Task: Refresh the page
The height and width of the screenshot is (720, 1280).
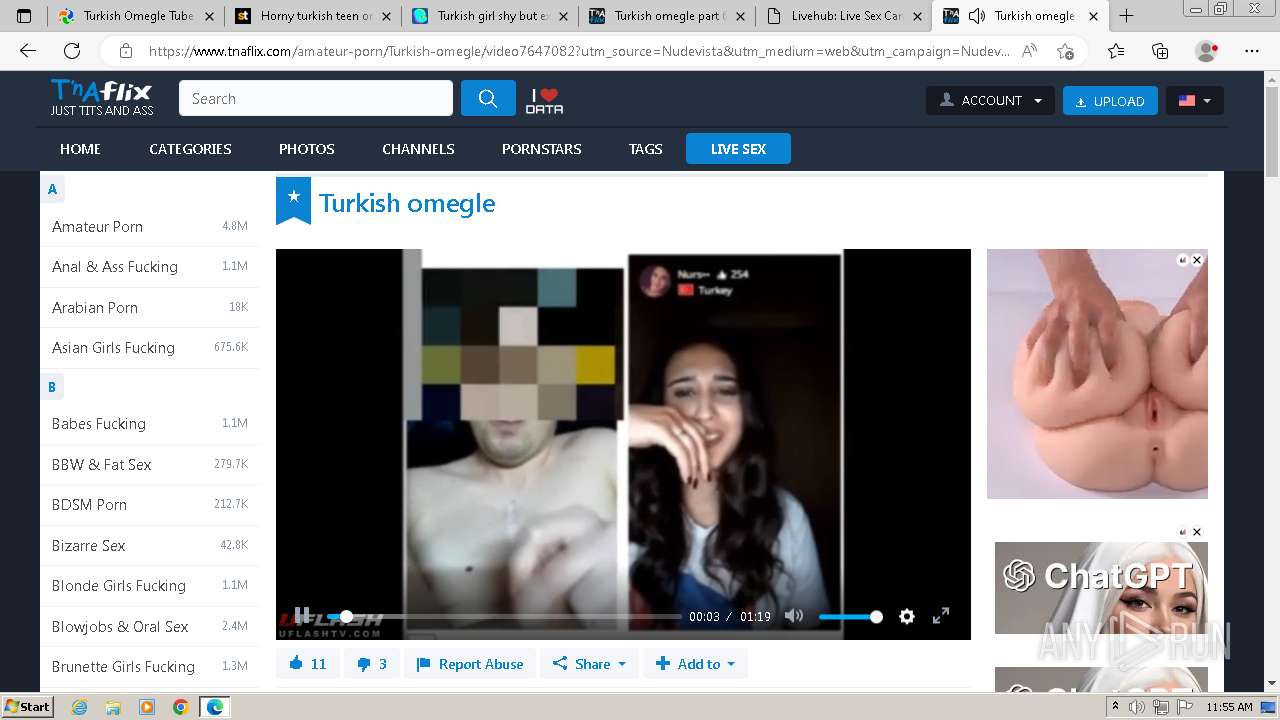Action: [72, 51]
